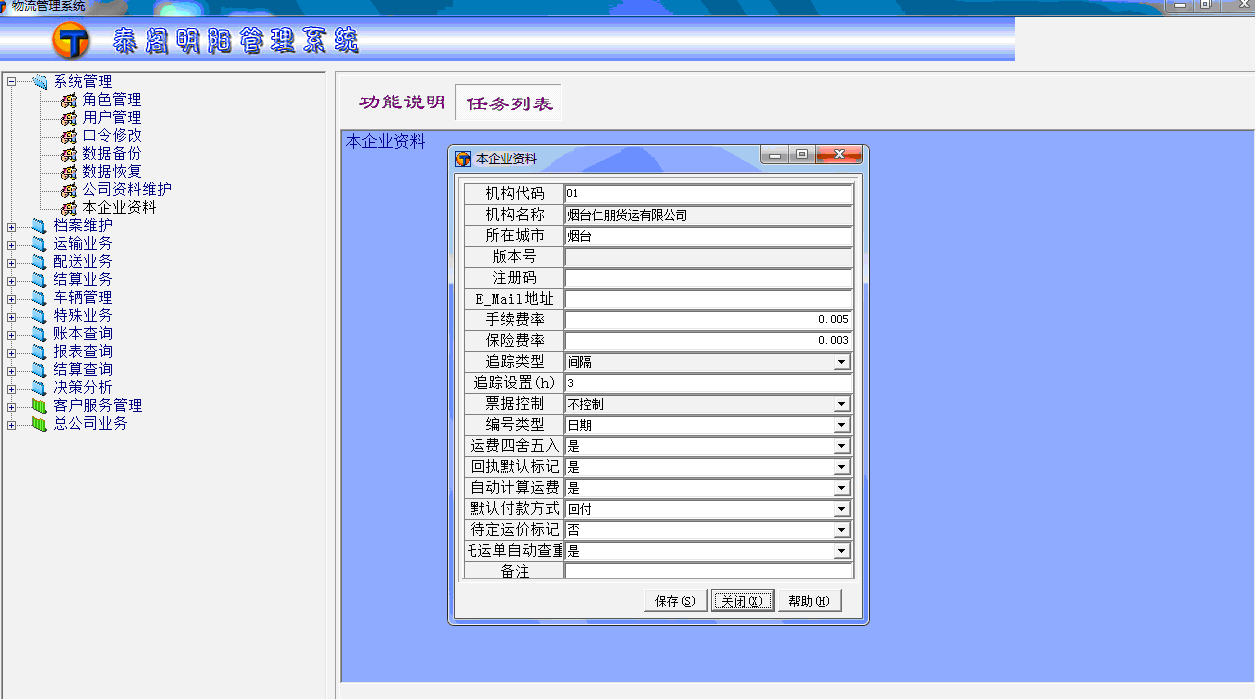Click the 角色管理 icon in tree
This screenshot has width=1255, height=699.
pos(68,100)
